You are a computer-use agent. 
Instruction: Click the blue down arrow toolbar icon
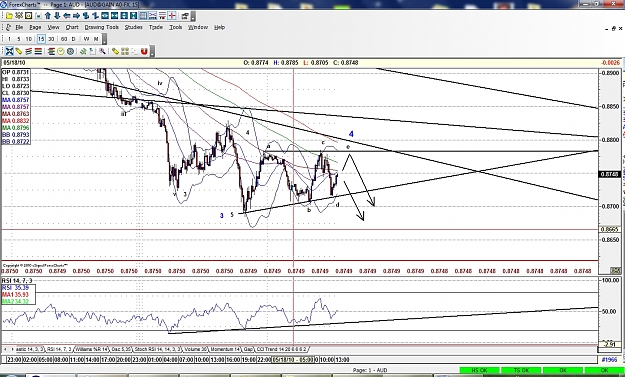click(x=57, y=16)
